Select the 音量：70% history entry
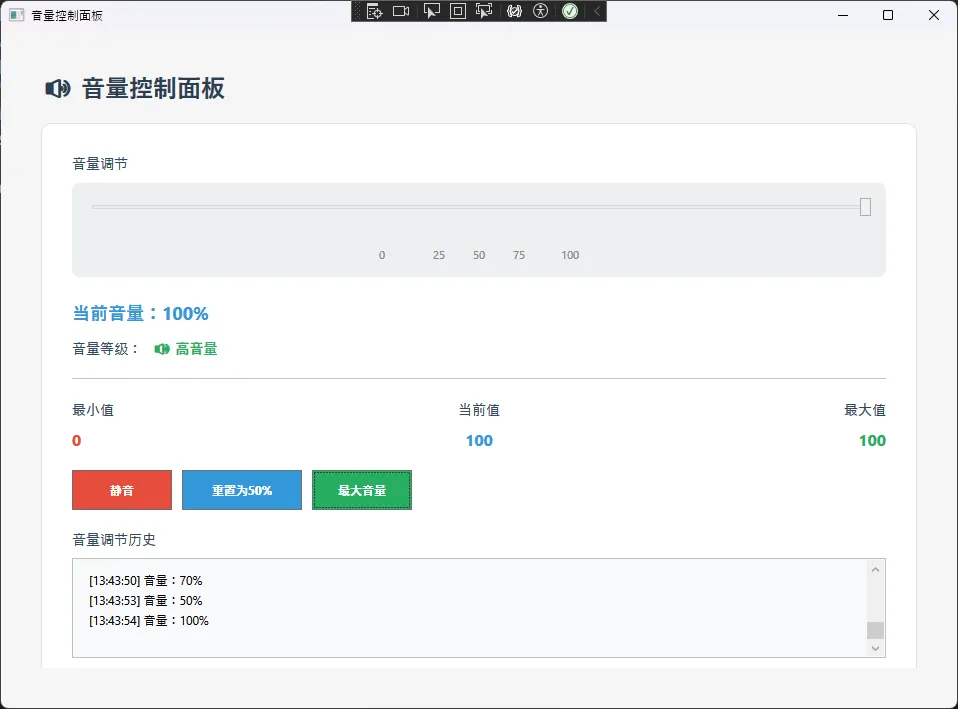Viewport: 958px width, 709px height. point(145,580)
